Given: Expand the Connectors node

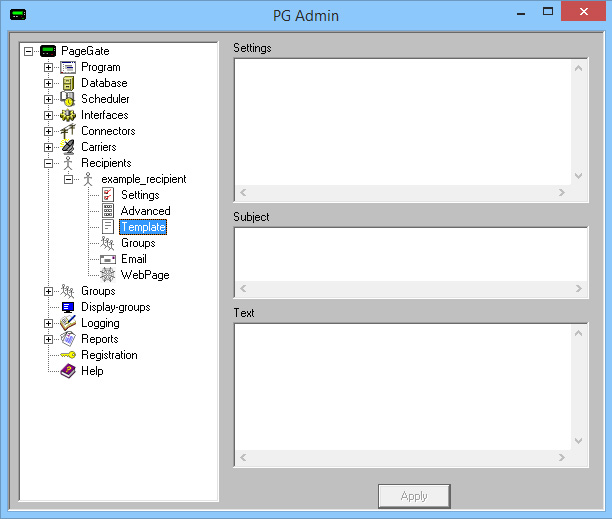Looking at the screenshot, I should click(x=48, y=132).
